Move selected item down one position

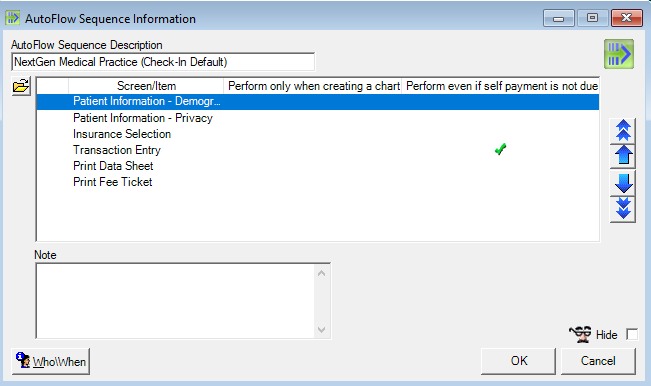click(x=623, y=183)
